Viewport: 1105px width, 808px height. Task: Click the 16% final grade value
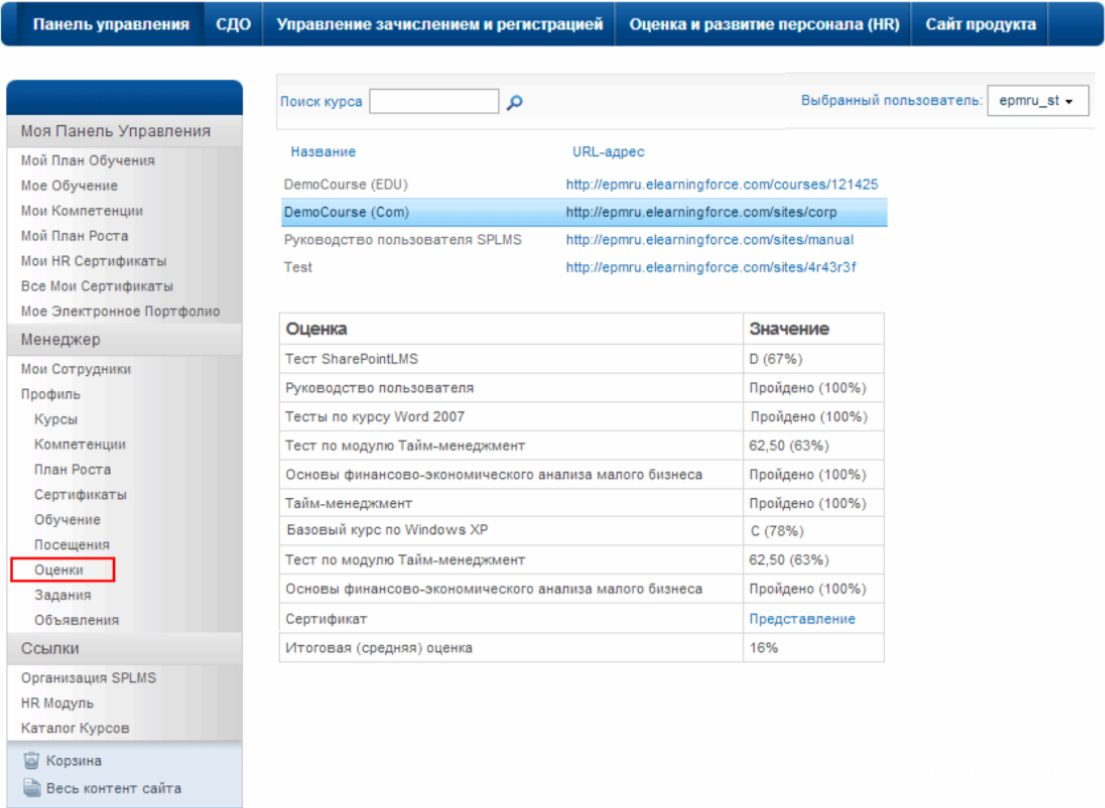click(x=763, y=648)
